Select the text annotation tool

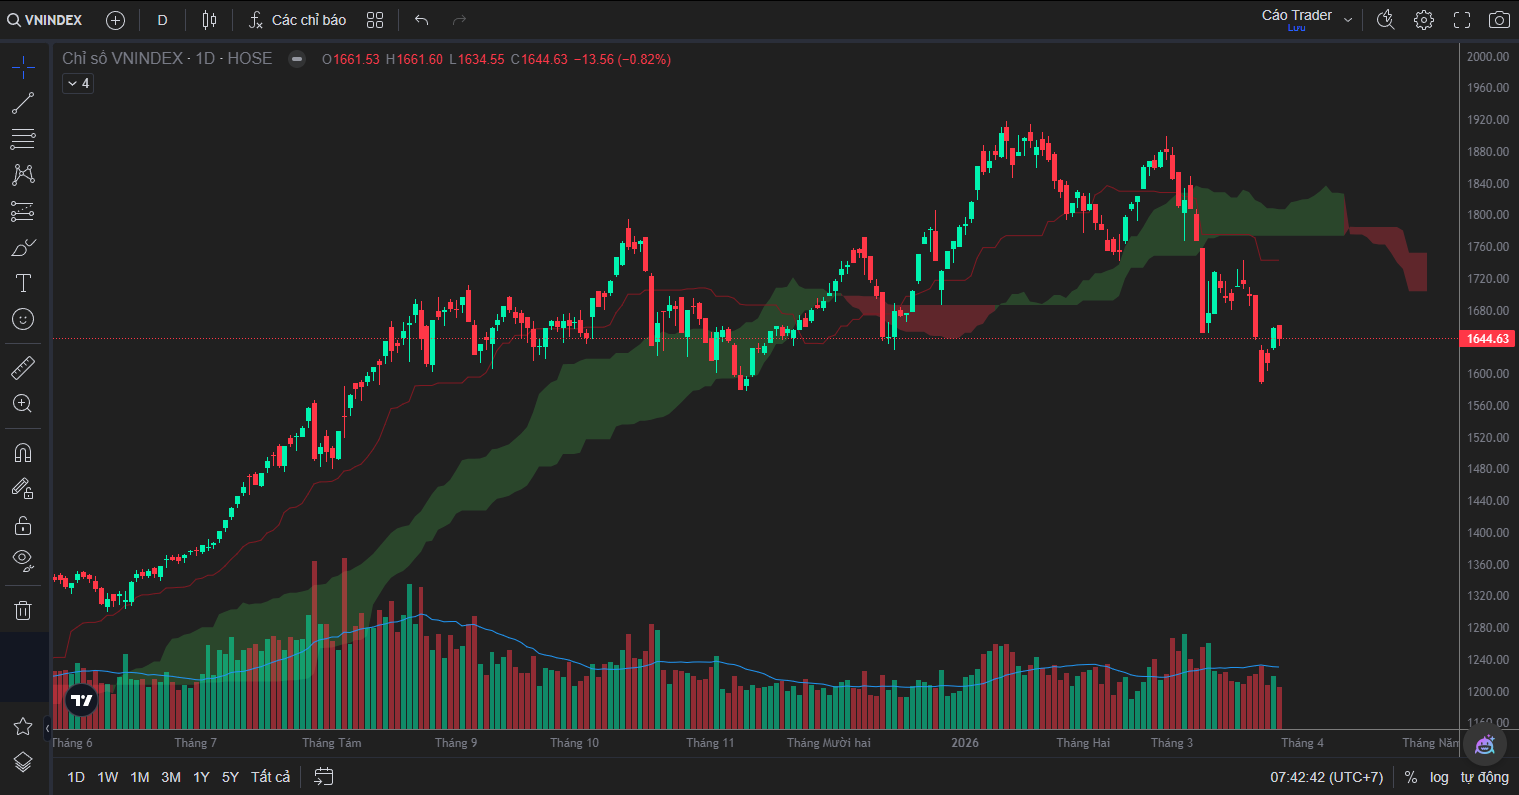pos(23,283)
